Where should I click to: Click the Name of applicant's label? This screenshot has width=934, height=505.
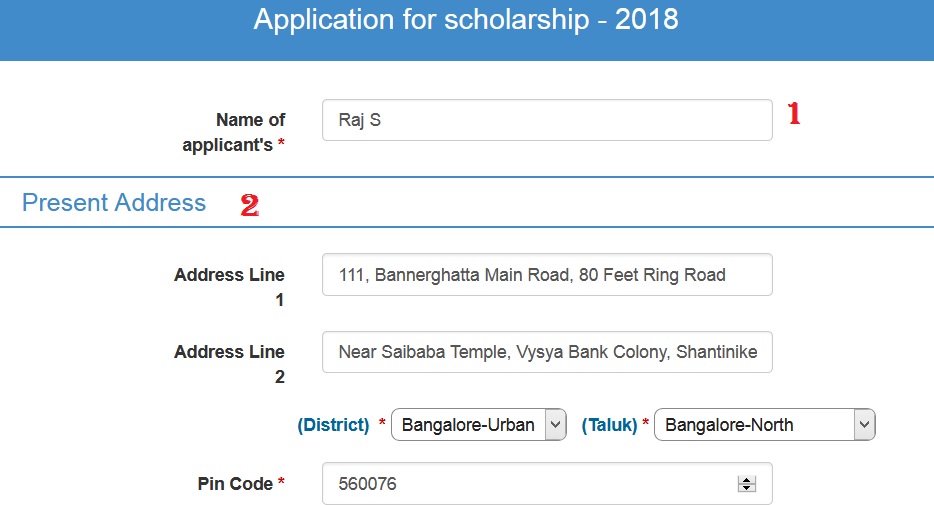235,132
